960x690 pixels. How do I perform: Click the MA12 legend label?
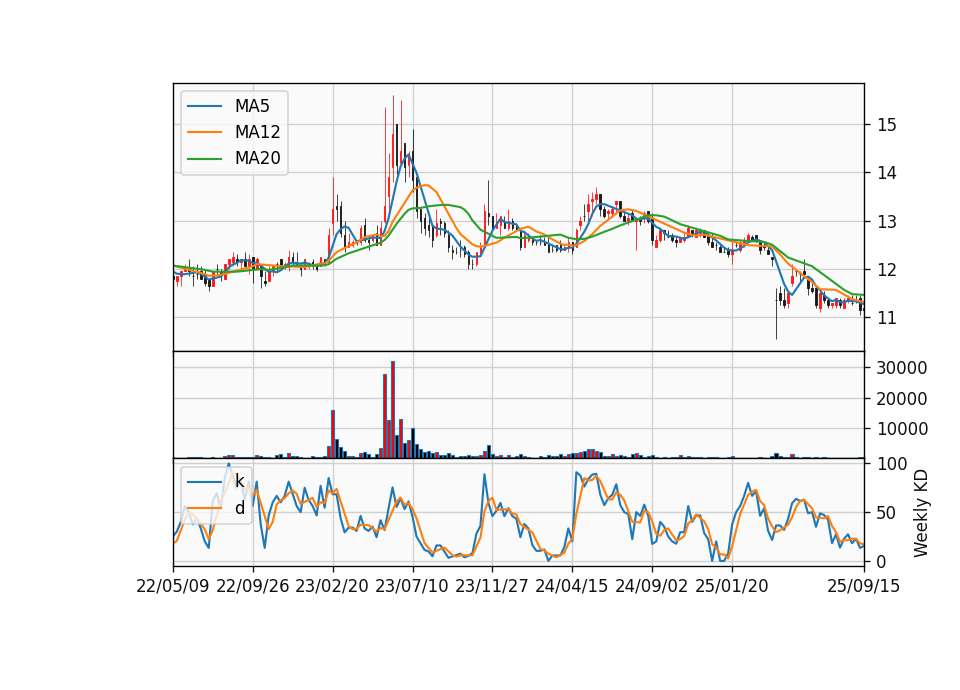coord(257,132)
